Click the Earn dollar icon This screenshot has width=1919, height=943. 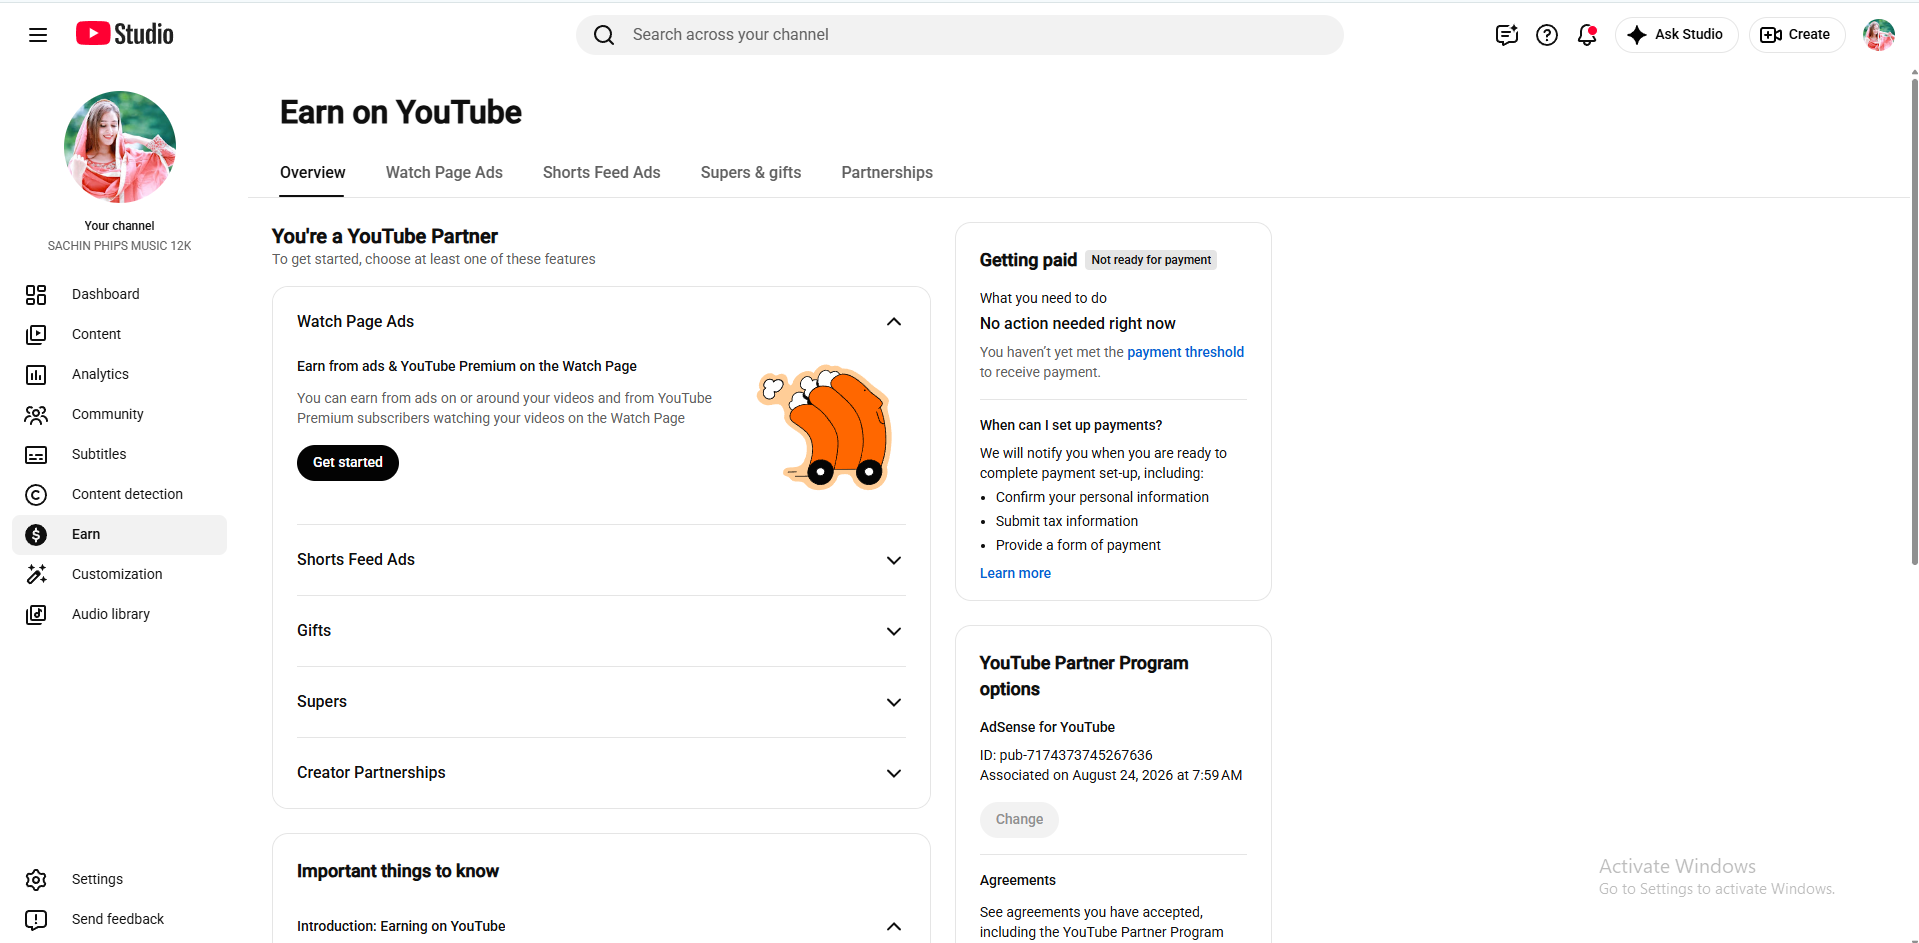(36, 534)
